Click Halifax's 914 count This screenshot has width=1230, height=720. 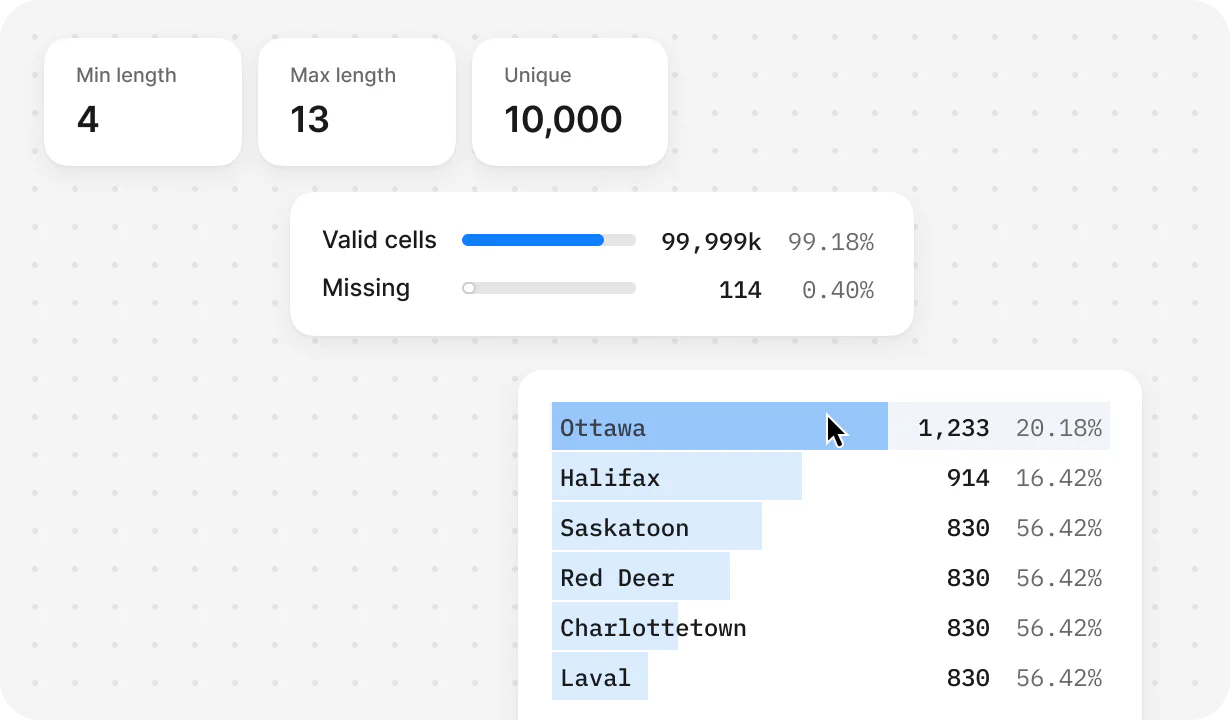(x=967, y=478)
